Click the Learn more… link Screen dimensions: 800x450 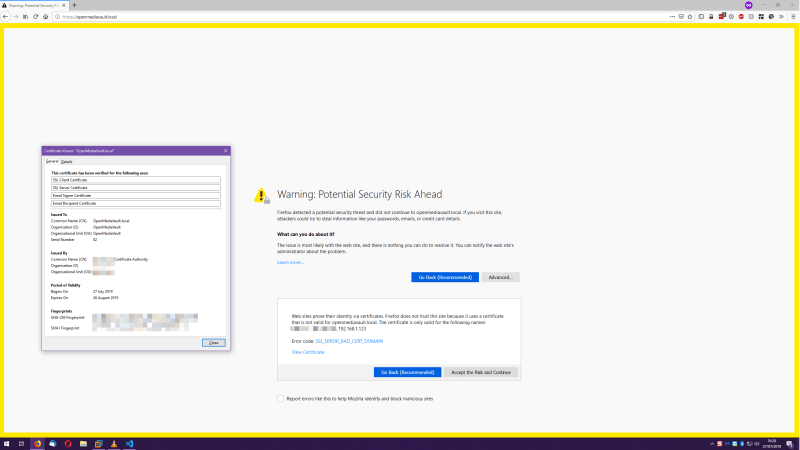(290, 262)
